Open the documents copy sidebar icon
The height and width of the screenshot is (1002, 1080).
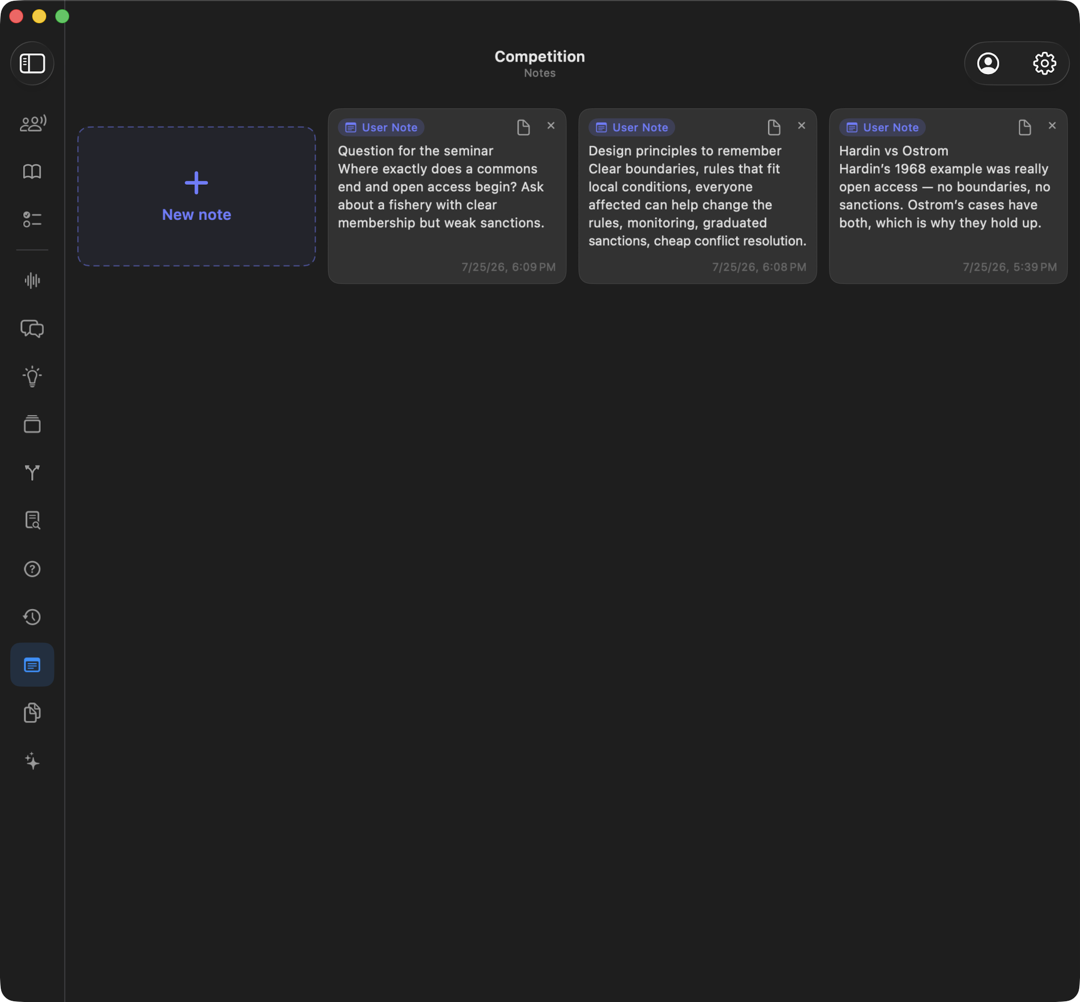(x=32, y=713)
